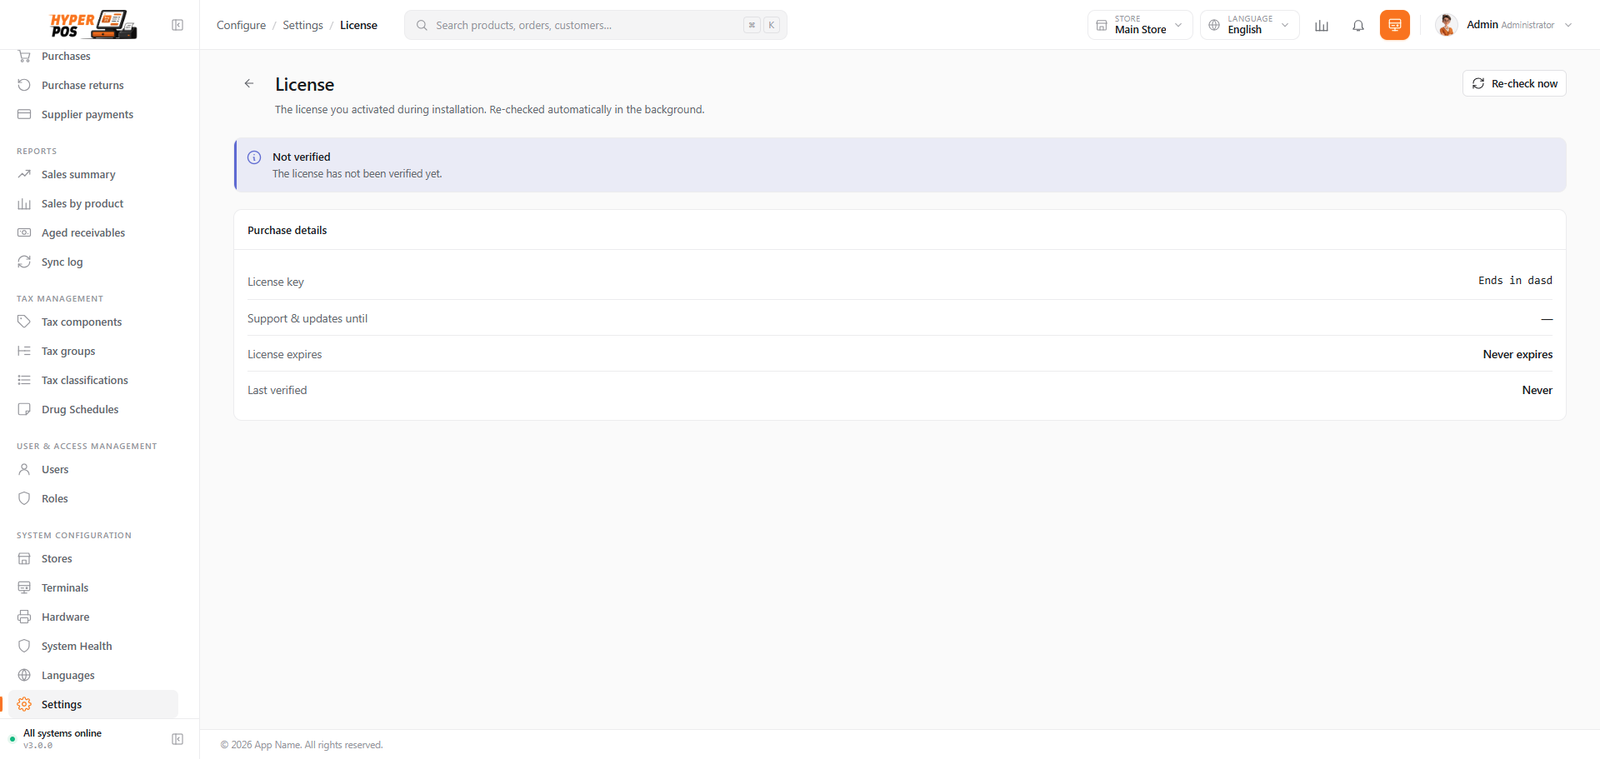
Task: Go back with the arrow beside License
Action: pos(249,84)
